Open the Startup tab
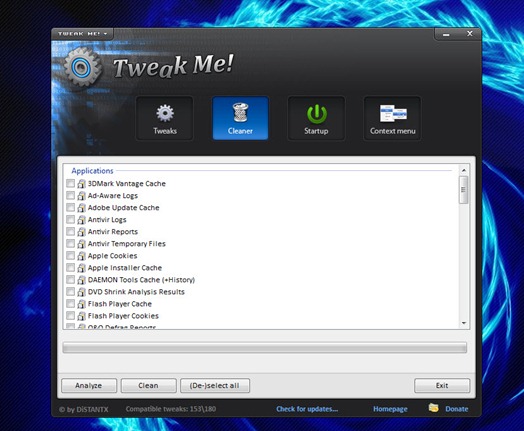524x431 pixels. pos(316,118)
